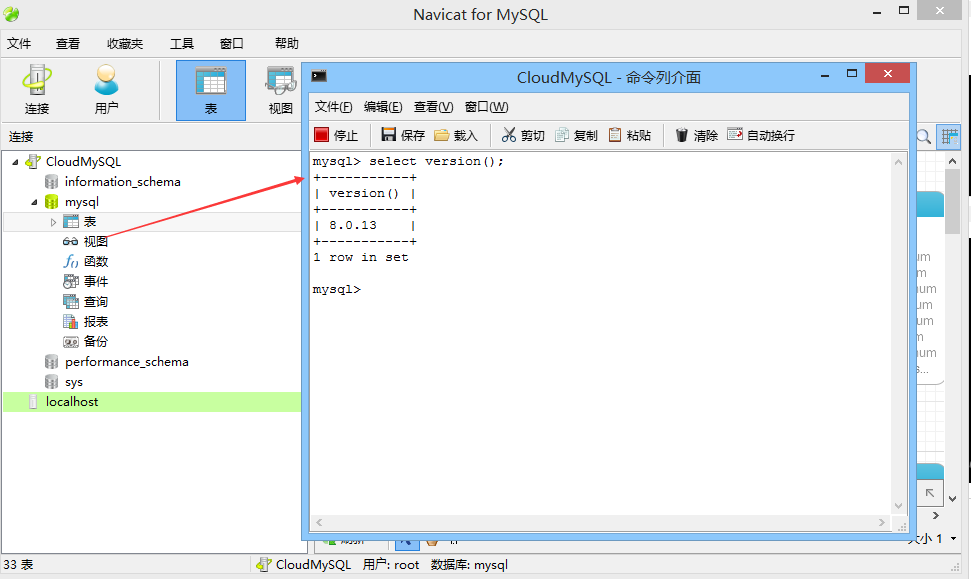Click the search magnifier icon beside the console
Viewport: 971px width, 579px height.
tap(923, 137)
